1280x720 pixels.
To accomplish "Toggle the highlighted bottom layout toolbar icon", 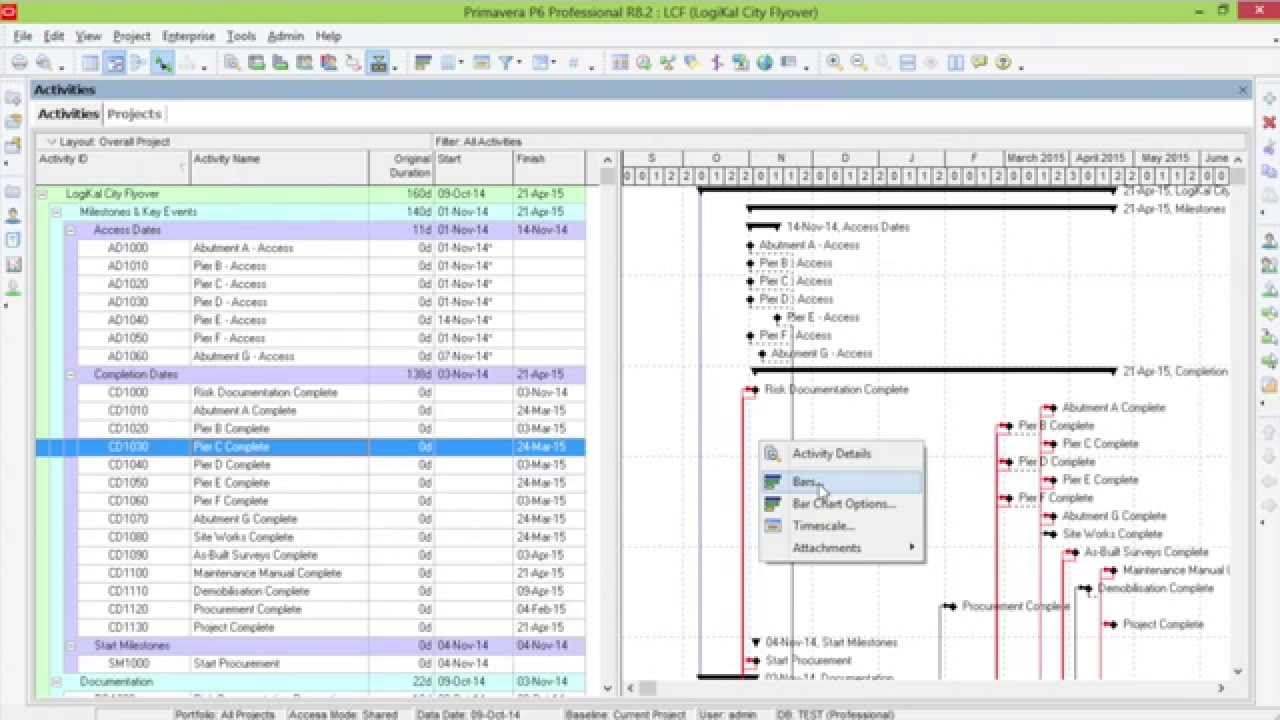I will 379,63.
